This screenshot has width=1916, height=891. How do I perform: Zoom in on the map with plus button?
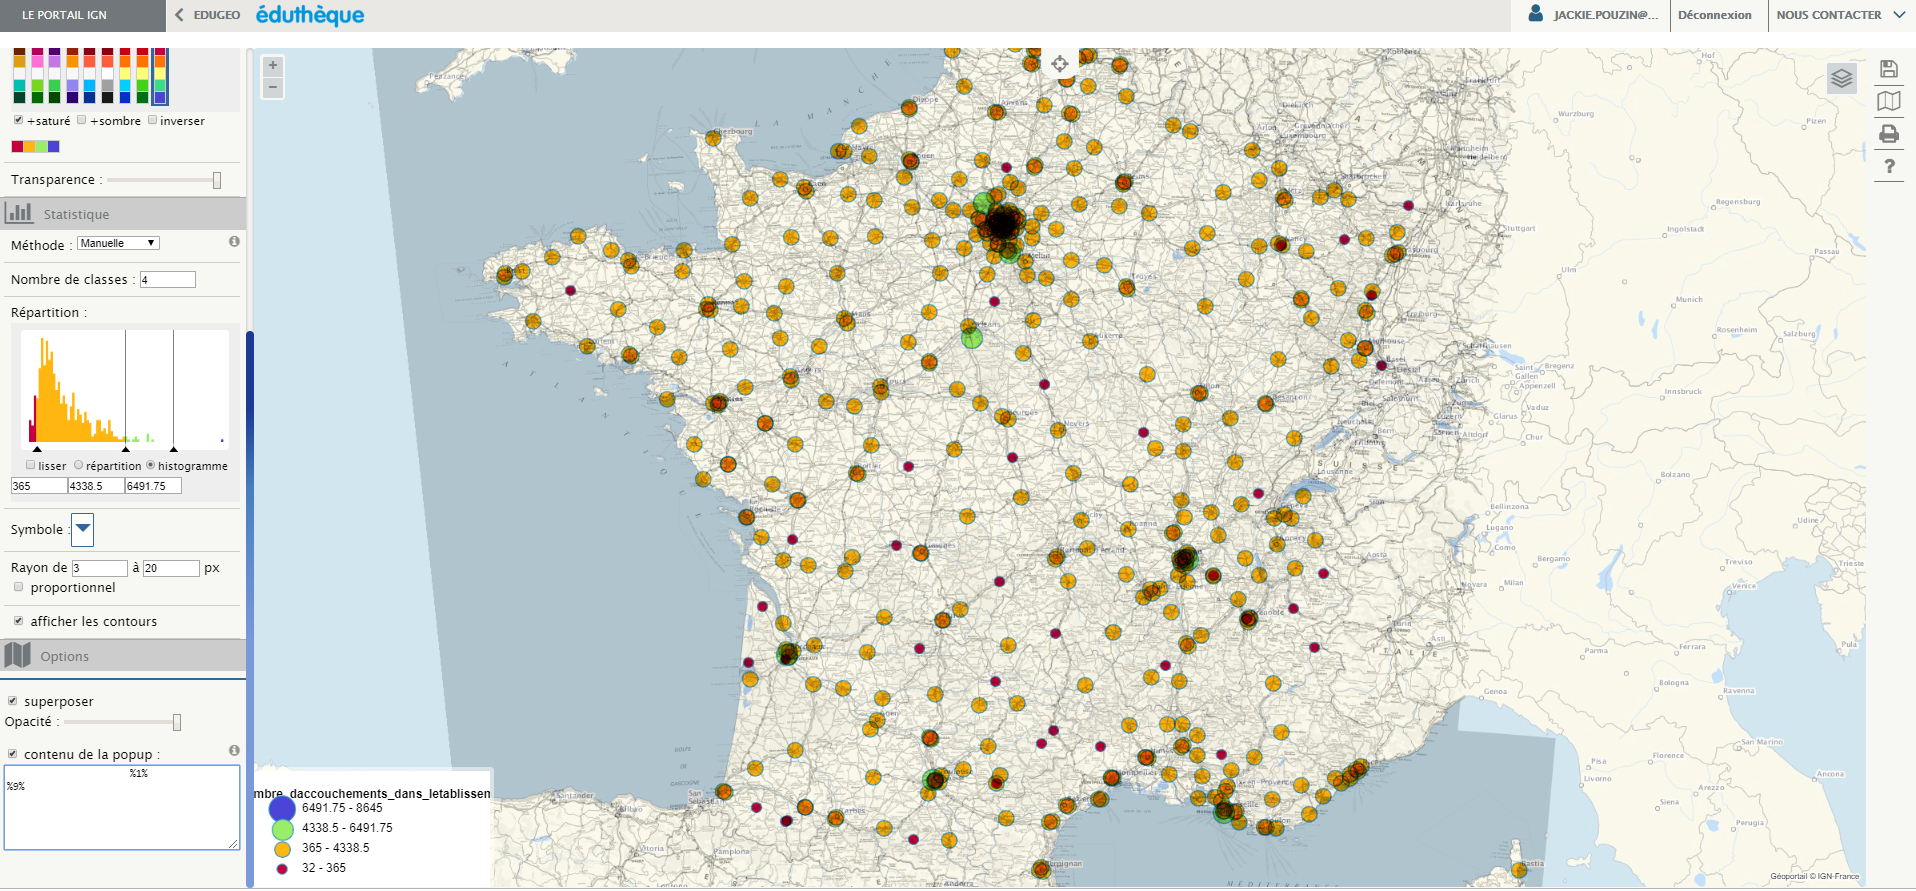[x=272, y=66]
